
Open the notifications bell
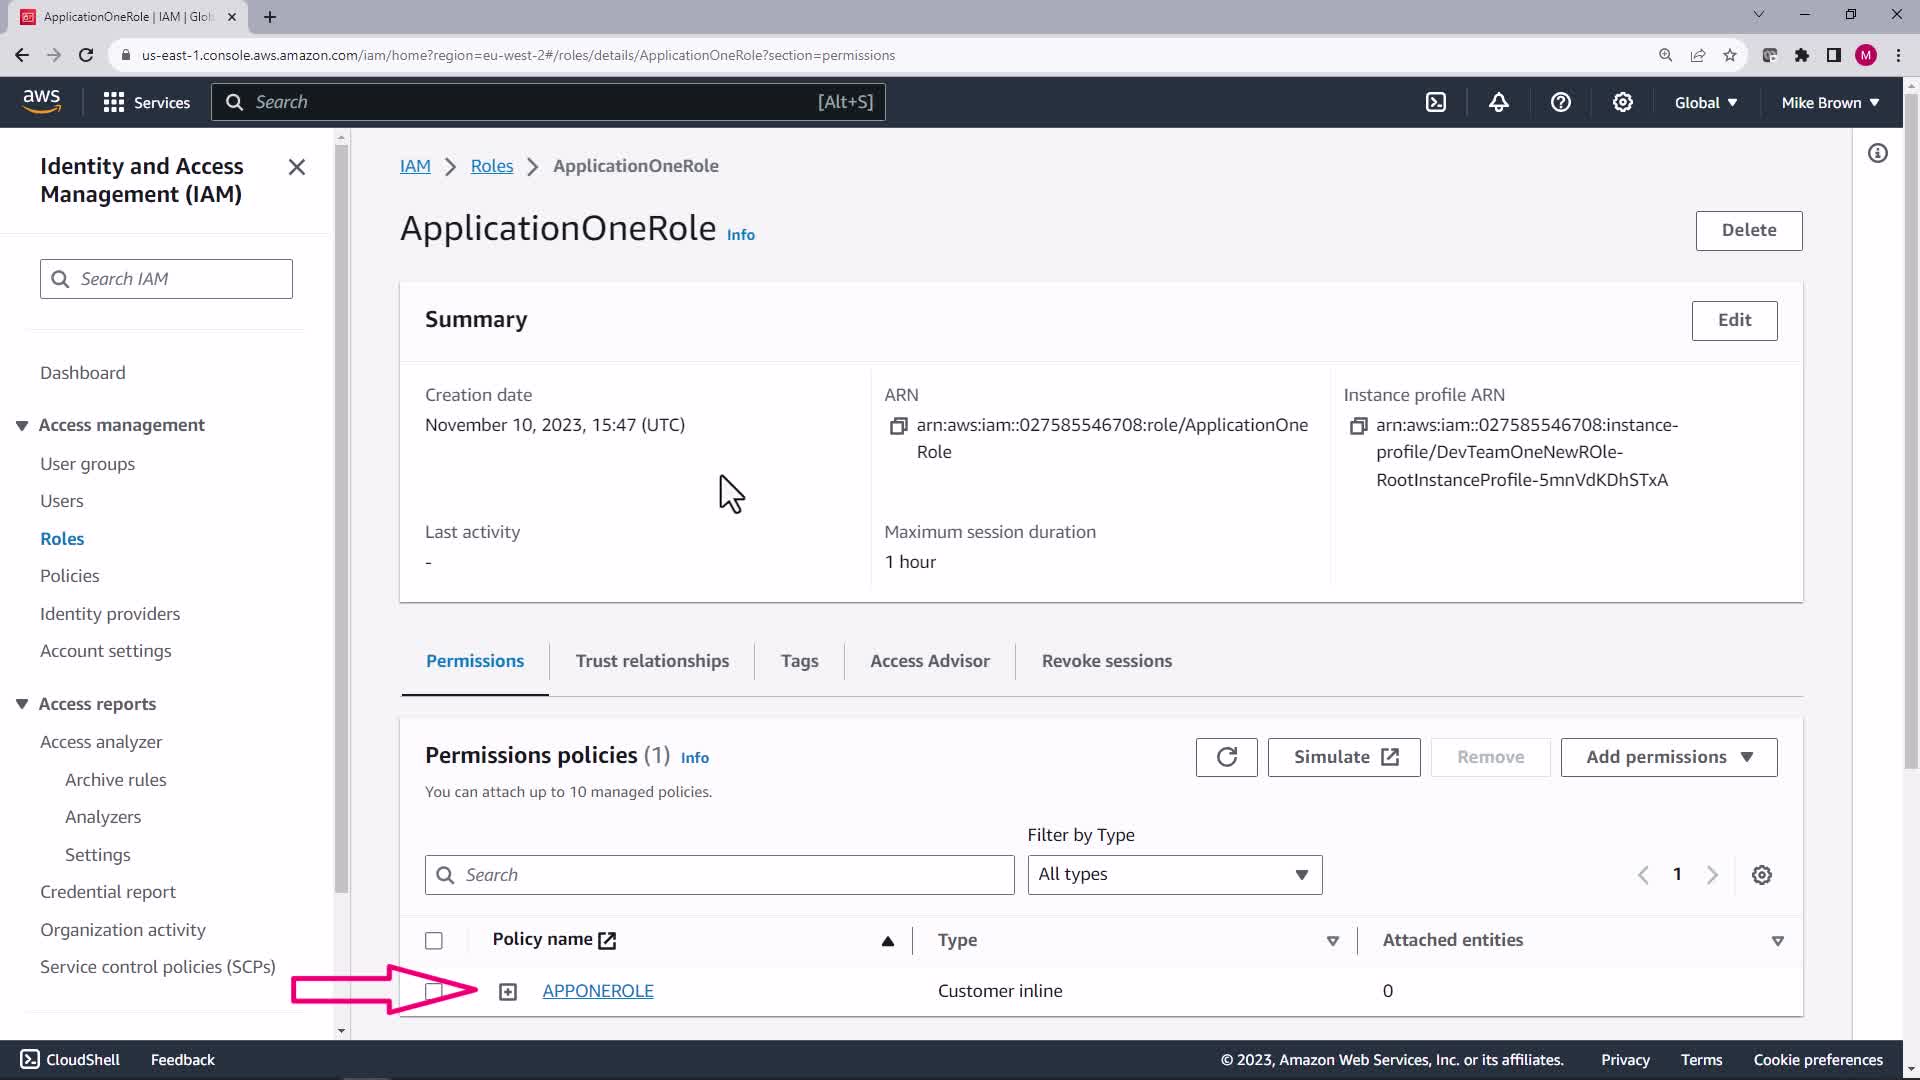(1498, 102)
